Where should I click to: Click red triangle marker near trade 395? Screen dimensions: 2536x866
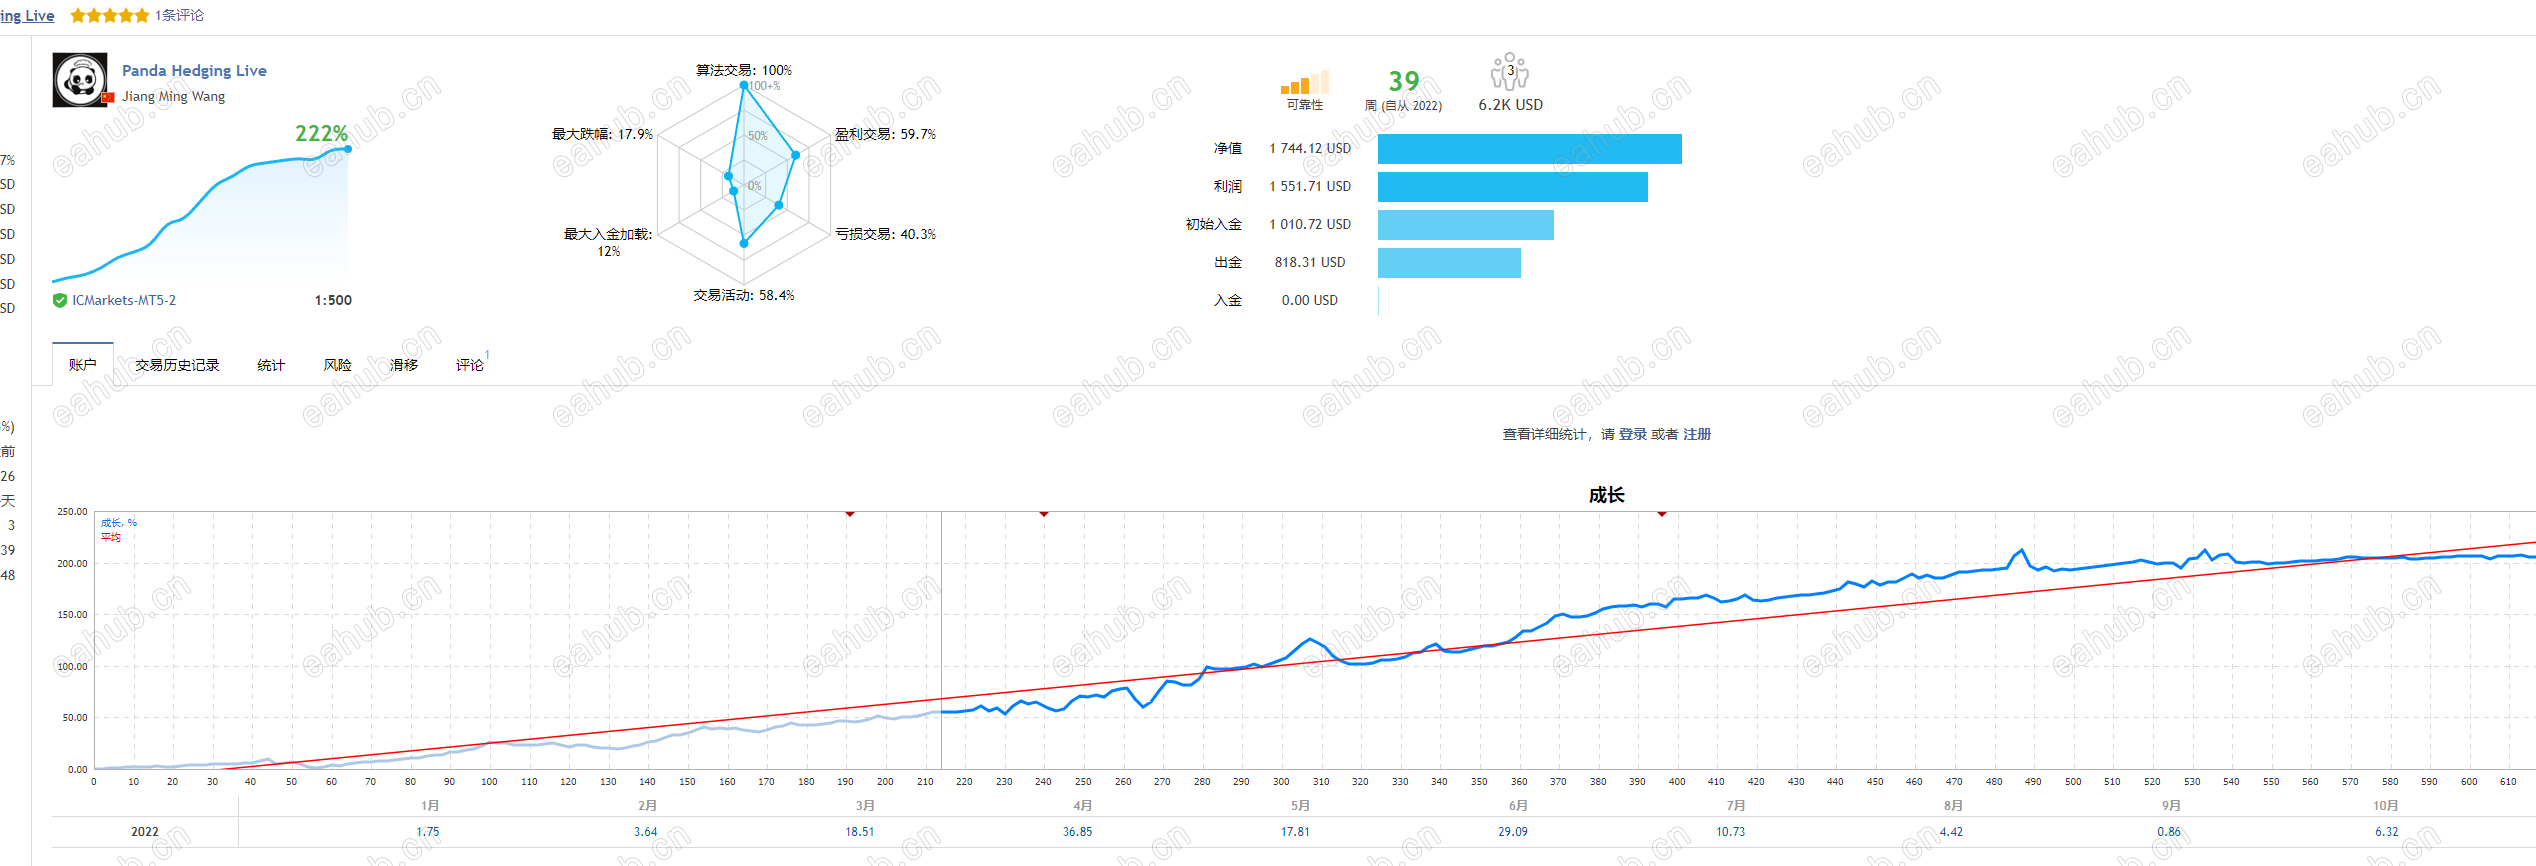tap(1662, 514)
